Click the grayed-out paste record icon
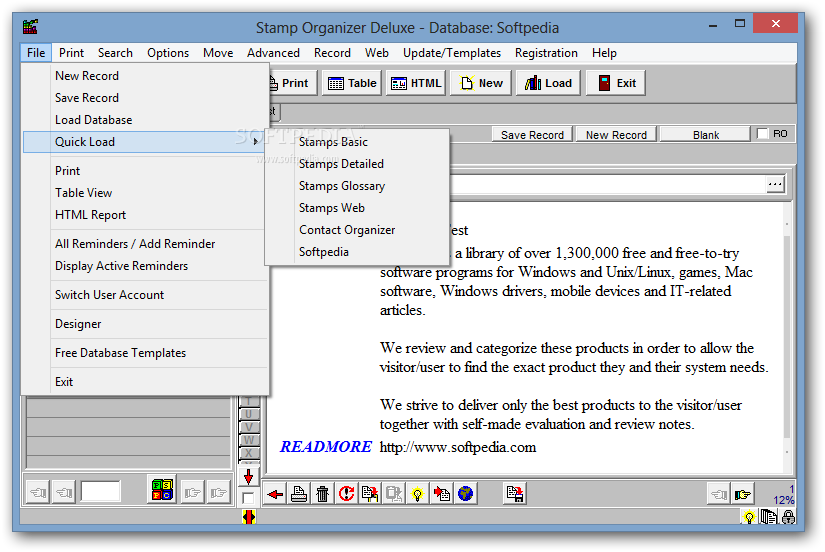This screenshot has height=552, width=825. pos(394,494)
